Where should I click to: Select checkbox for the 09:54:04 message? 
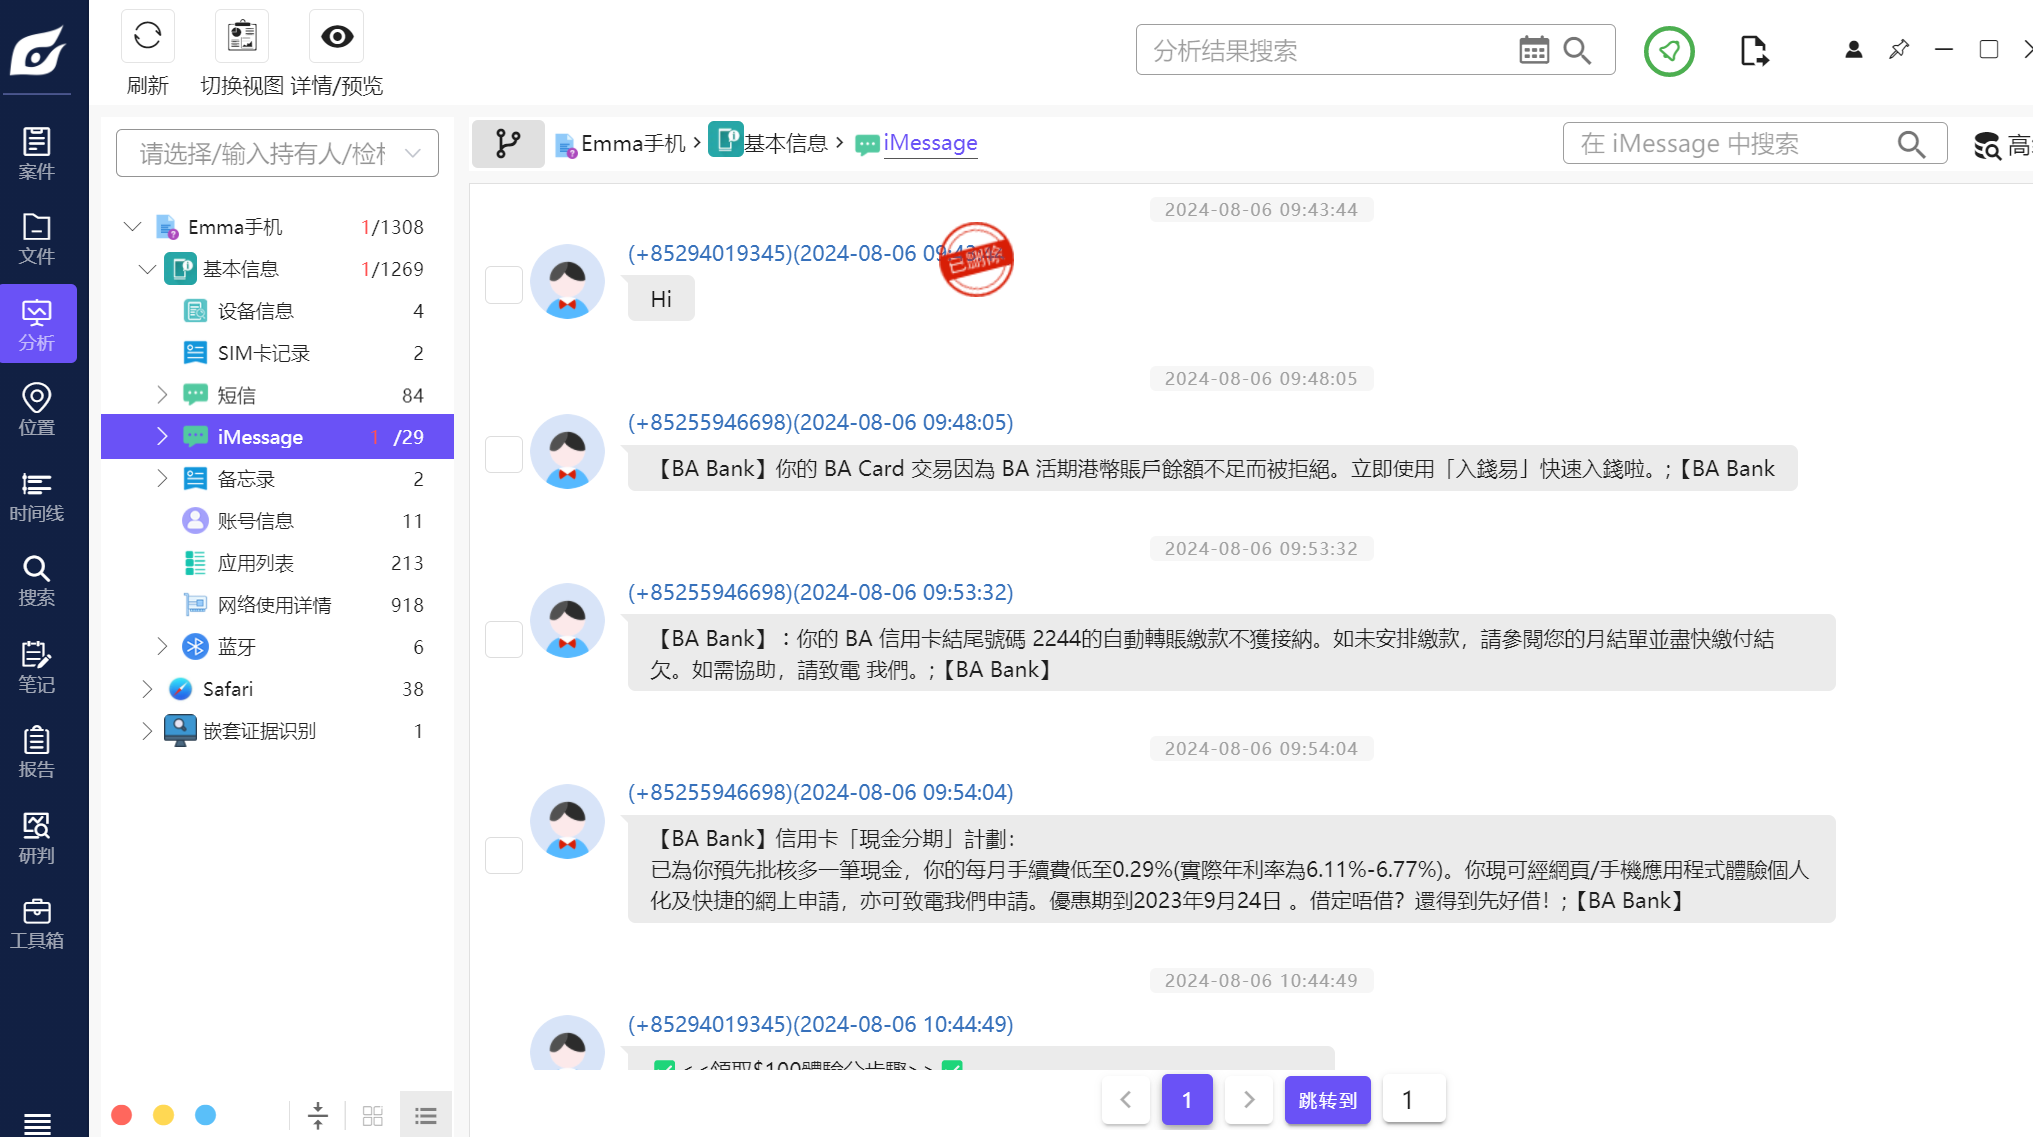click(x=504, y=855)
